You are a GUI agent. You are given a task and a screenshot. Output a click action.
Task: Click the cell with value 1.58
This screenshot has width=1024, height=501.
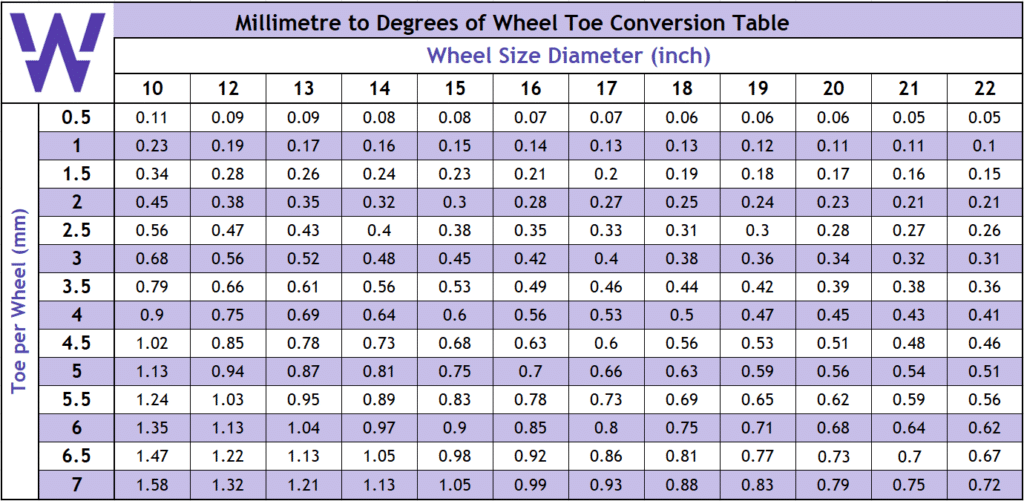[152, 486]
